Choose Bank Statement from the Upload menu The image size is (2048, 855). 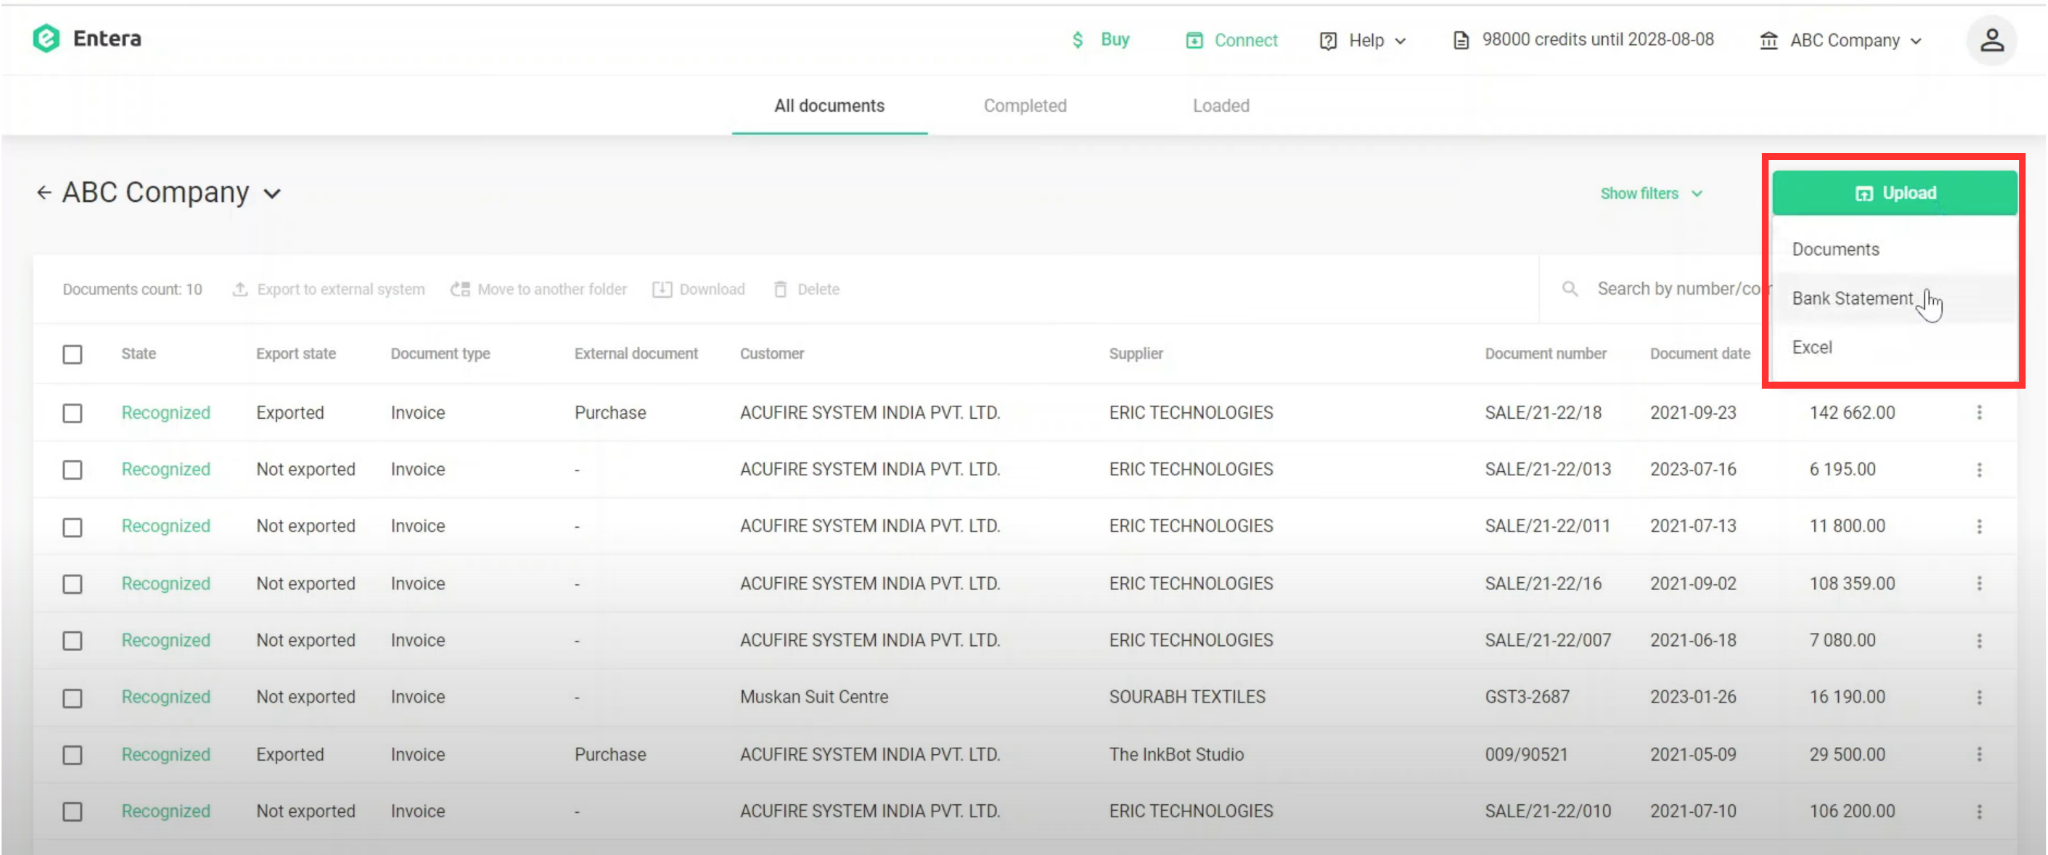1851,299
